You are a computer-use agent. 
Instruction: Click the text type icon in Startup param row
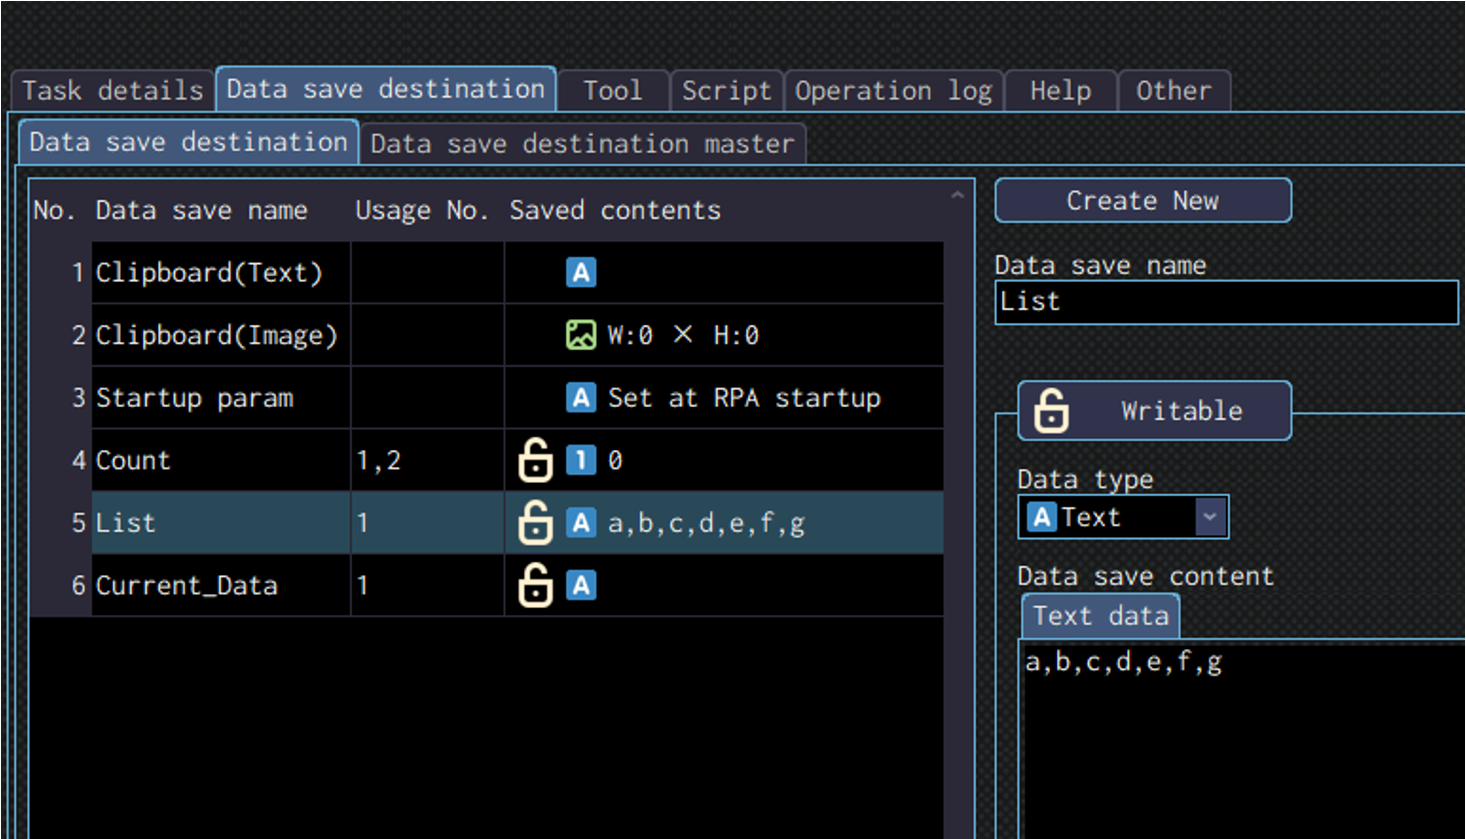click(581, 398)
